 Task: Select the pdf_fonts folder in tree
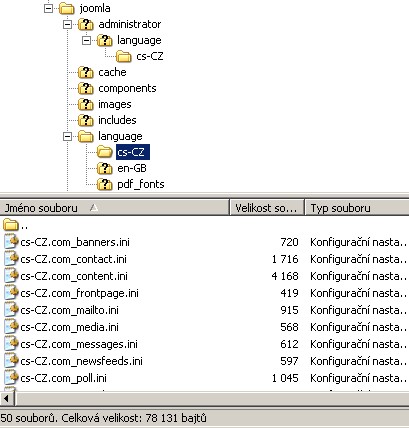click(x=141, y=184)
